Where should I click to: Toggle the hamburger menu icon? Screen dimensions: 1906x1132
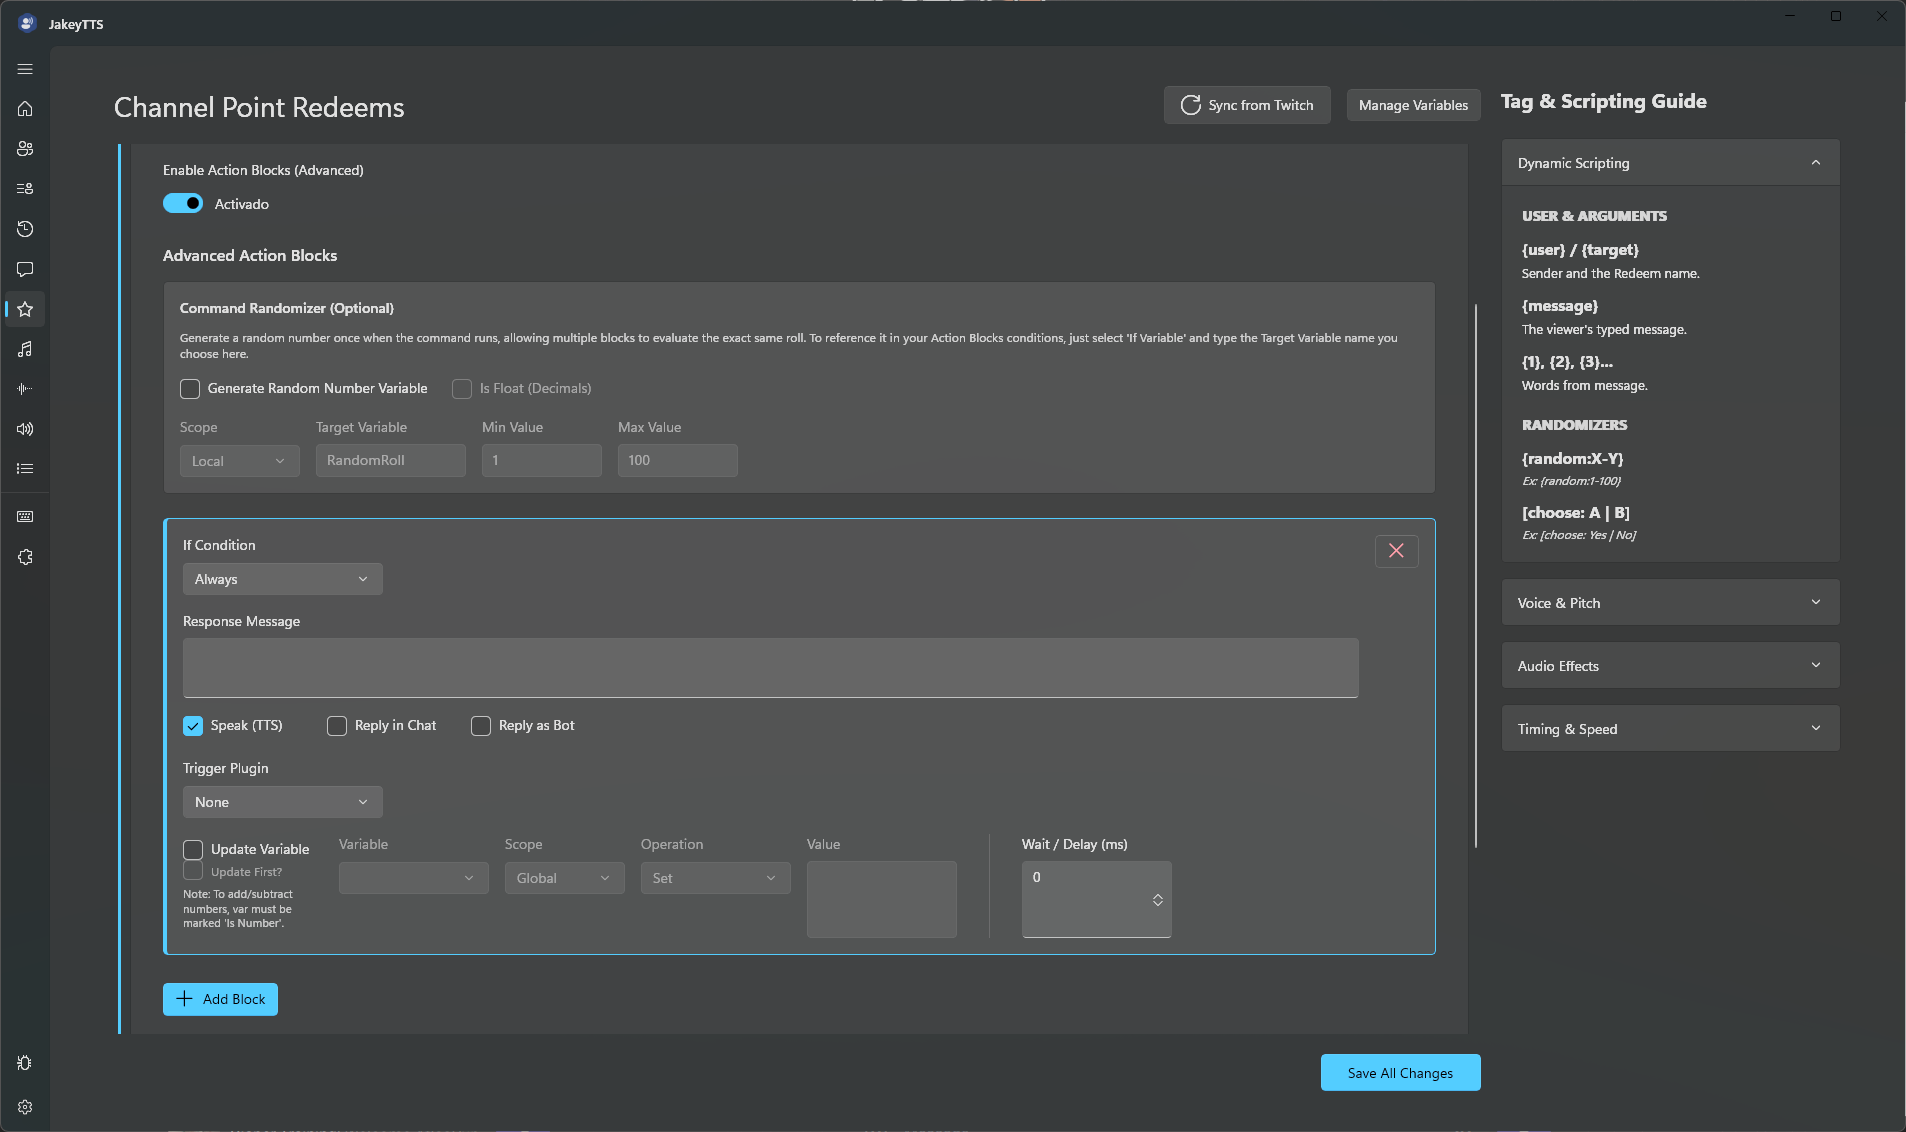click(25, 69)
